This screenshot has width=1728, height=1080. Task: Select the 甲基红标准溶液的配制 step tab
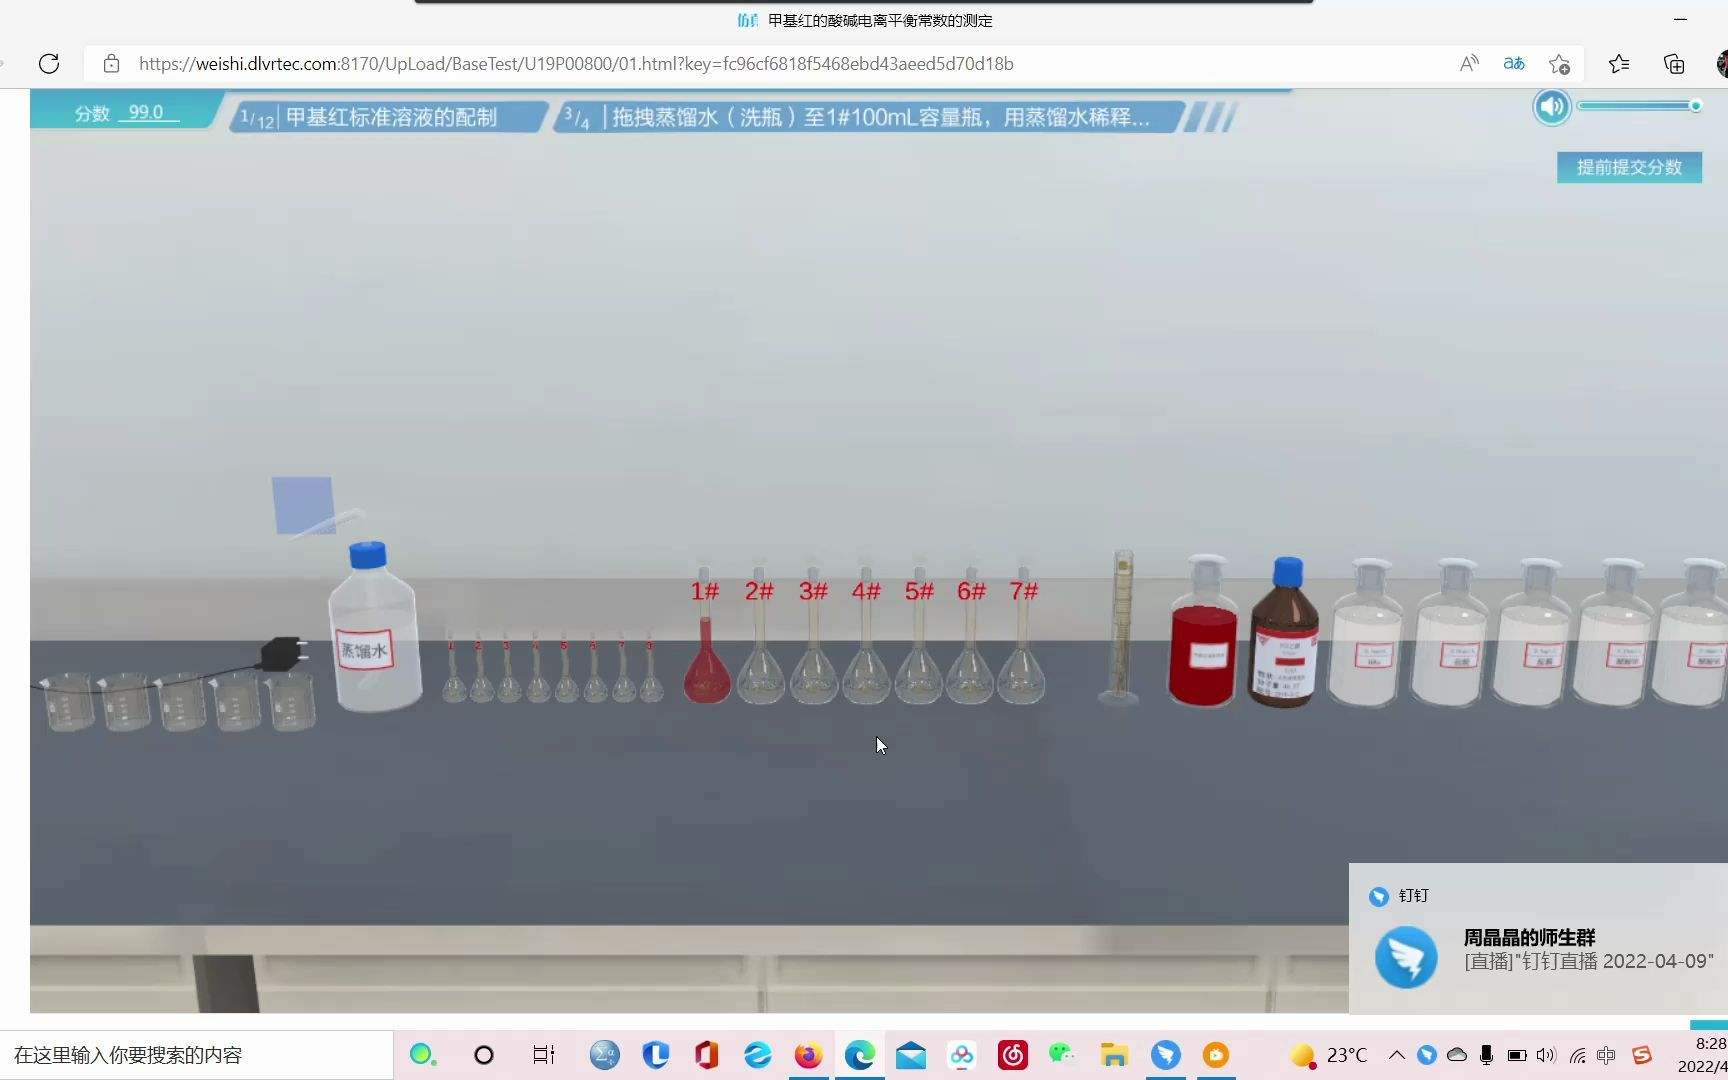390,117
